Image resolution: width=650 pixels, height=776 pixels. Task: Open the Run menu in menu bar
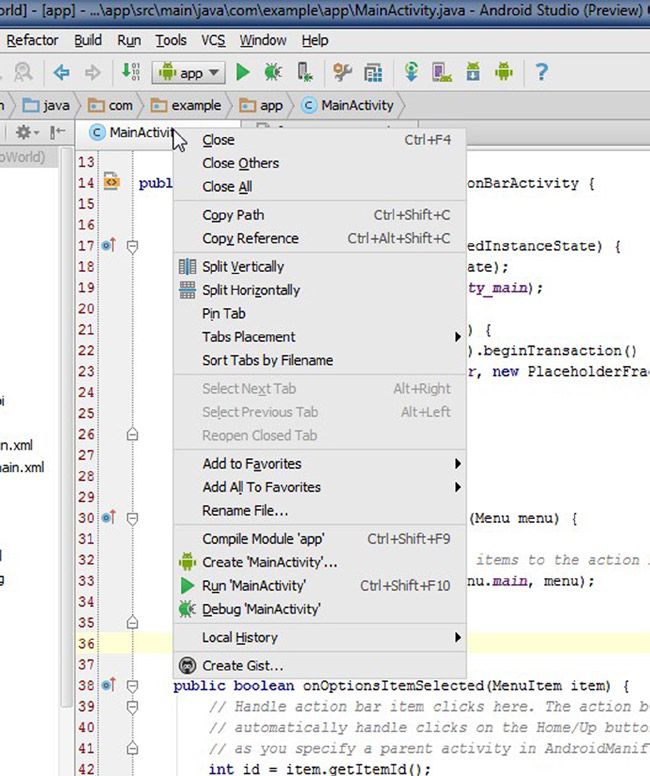129,40
